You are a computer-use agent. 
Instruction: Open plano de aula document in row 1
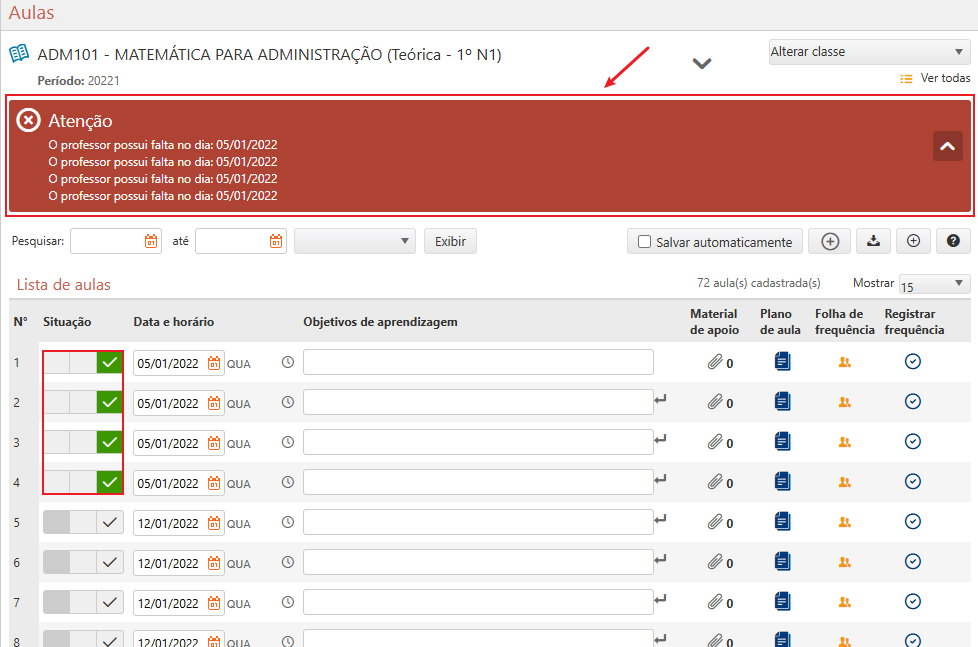[782, 361]
